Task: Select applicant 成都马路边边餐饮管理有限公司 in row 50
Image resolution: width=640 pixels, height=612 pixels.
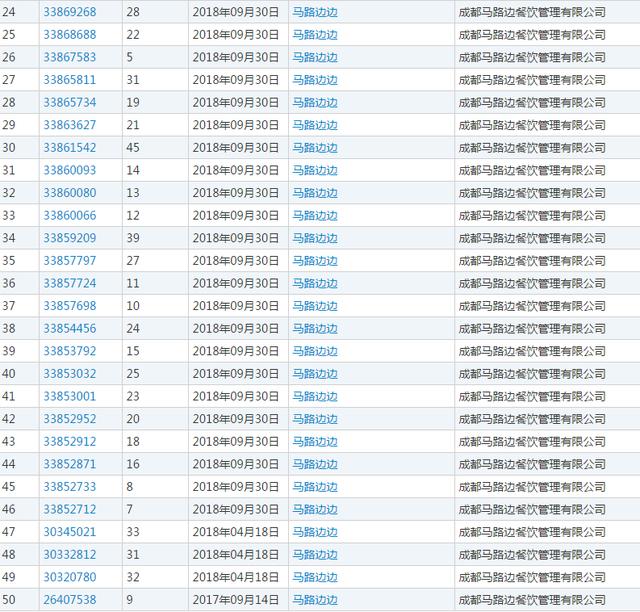Action: tap(532, 600)
